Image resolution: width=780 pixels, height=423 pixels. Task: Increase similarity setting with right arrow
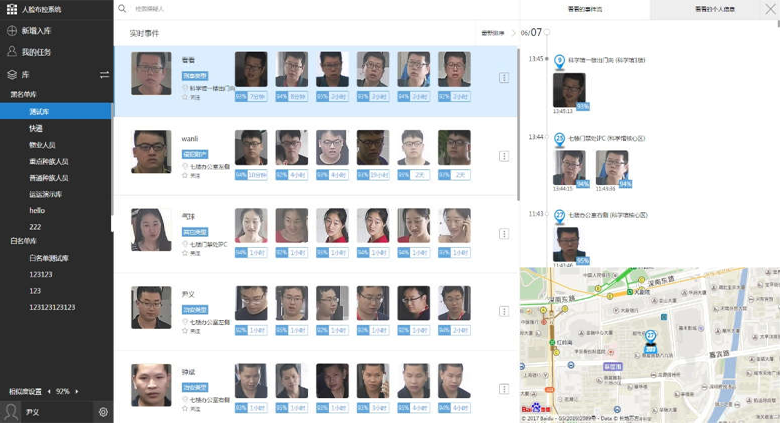tap(77, 391)
